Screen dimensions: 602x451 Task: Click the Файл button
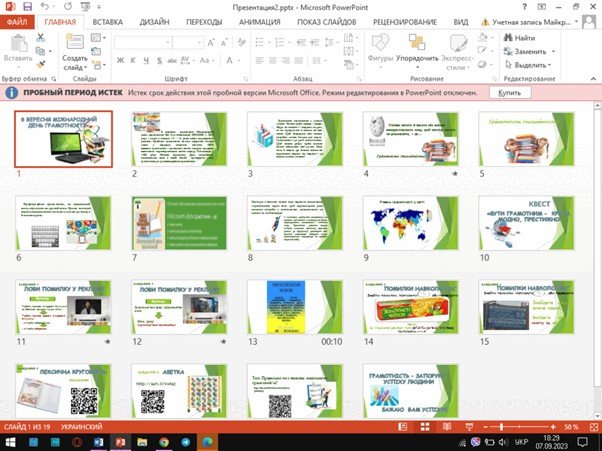click(x=19, y=20)
